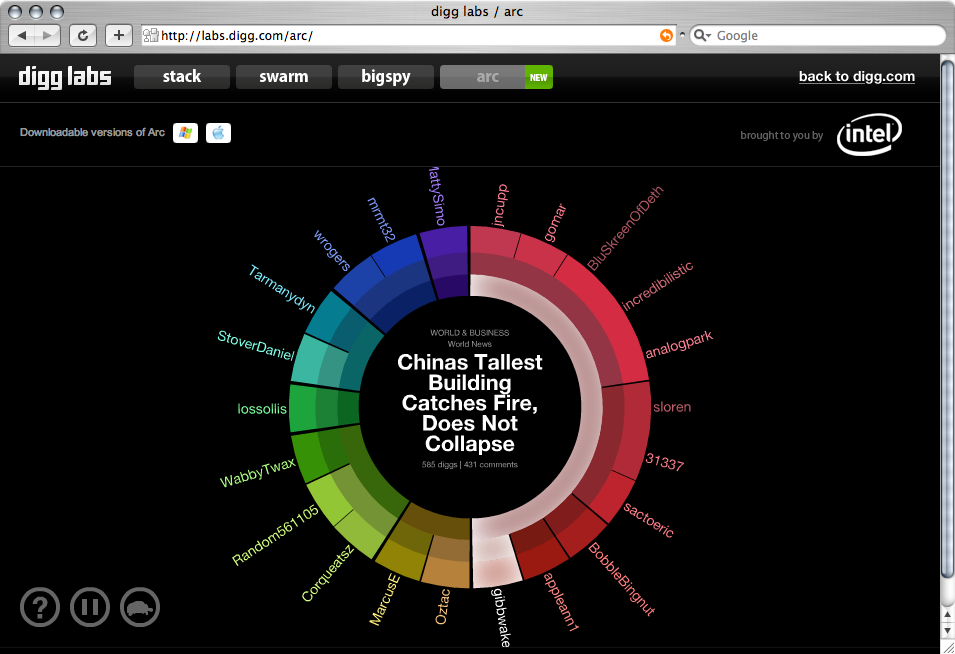Reload the page with the refresh icon
The width and height of the screenshot is (955, 654).
click(83, 35)
